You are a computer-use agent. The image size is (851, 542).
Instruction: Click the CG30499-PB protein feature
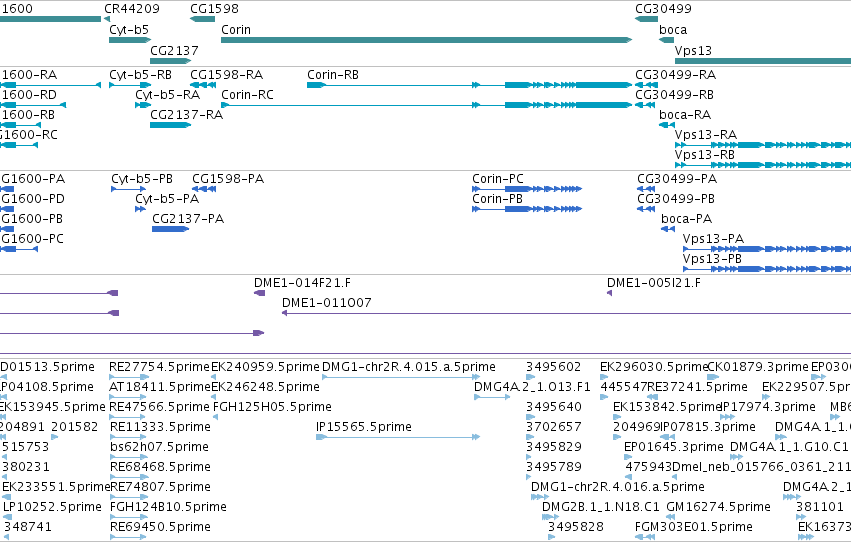646,209
